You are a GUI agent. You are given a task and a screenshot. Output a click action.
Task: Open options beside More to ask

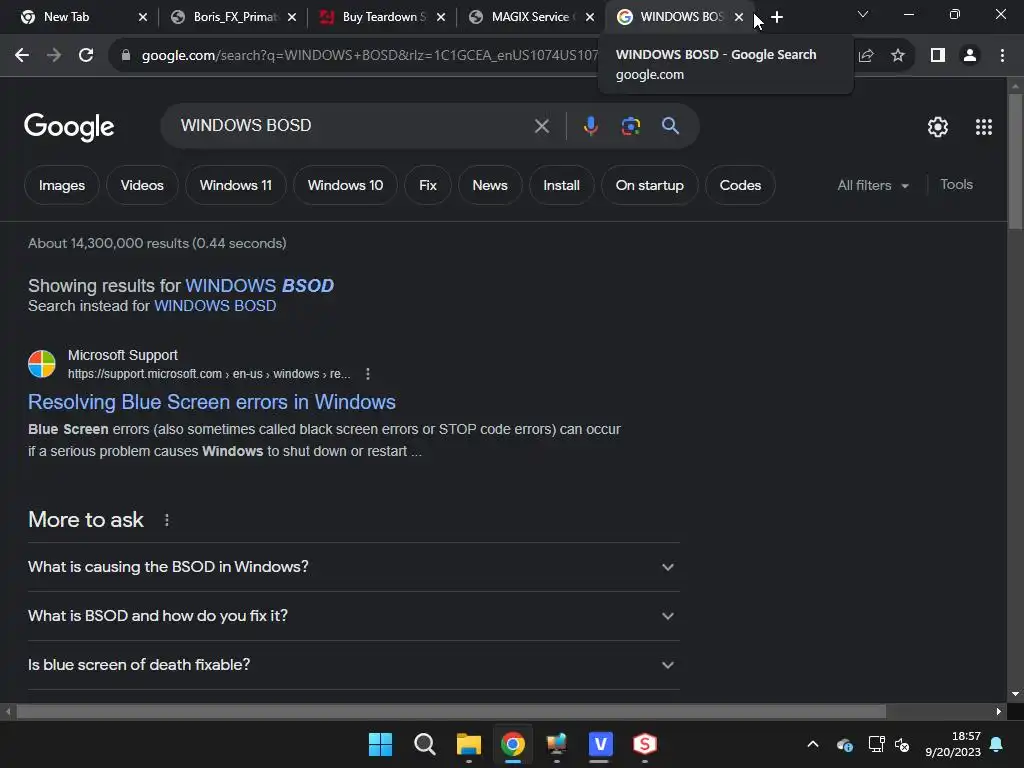coord(167,520)
